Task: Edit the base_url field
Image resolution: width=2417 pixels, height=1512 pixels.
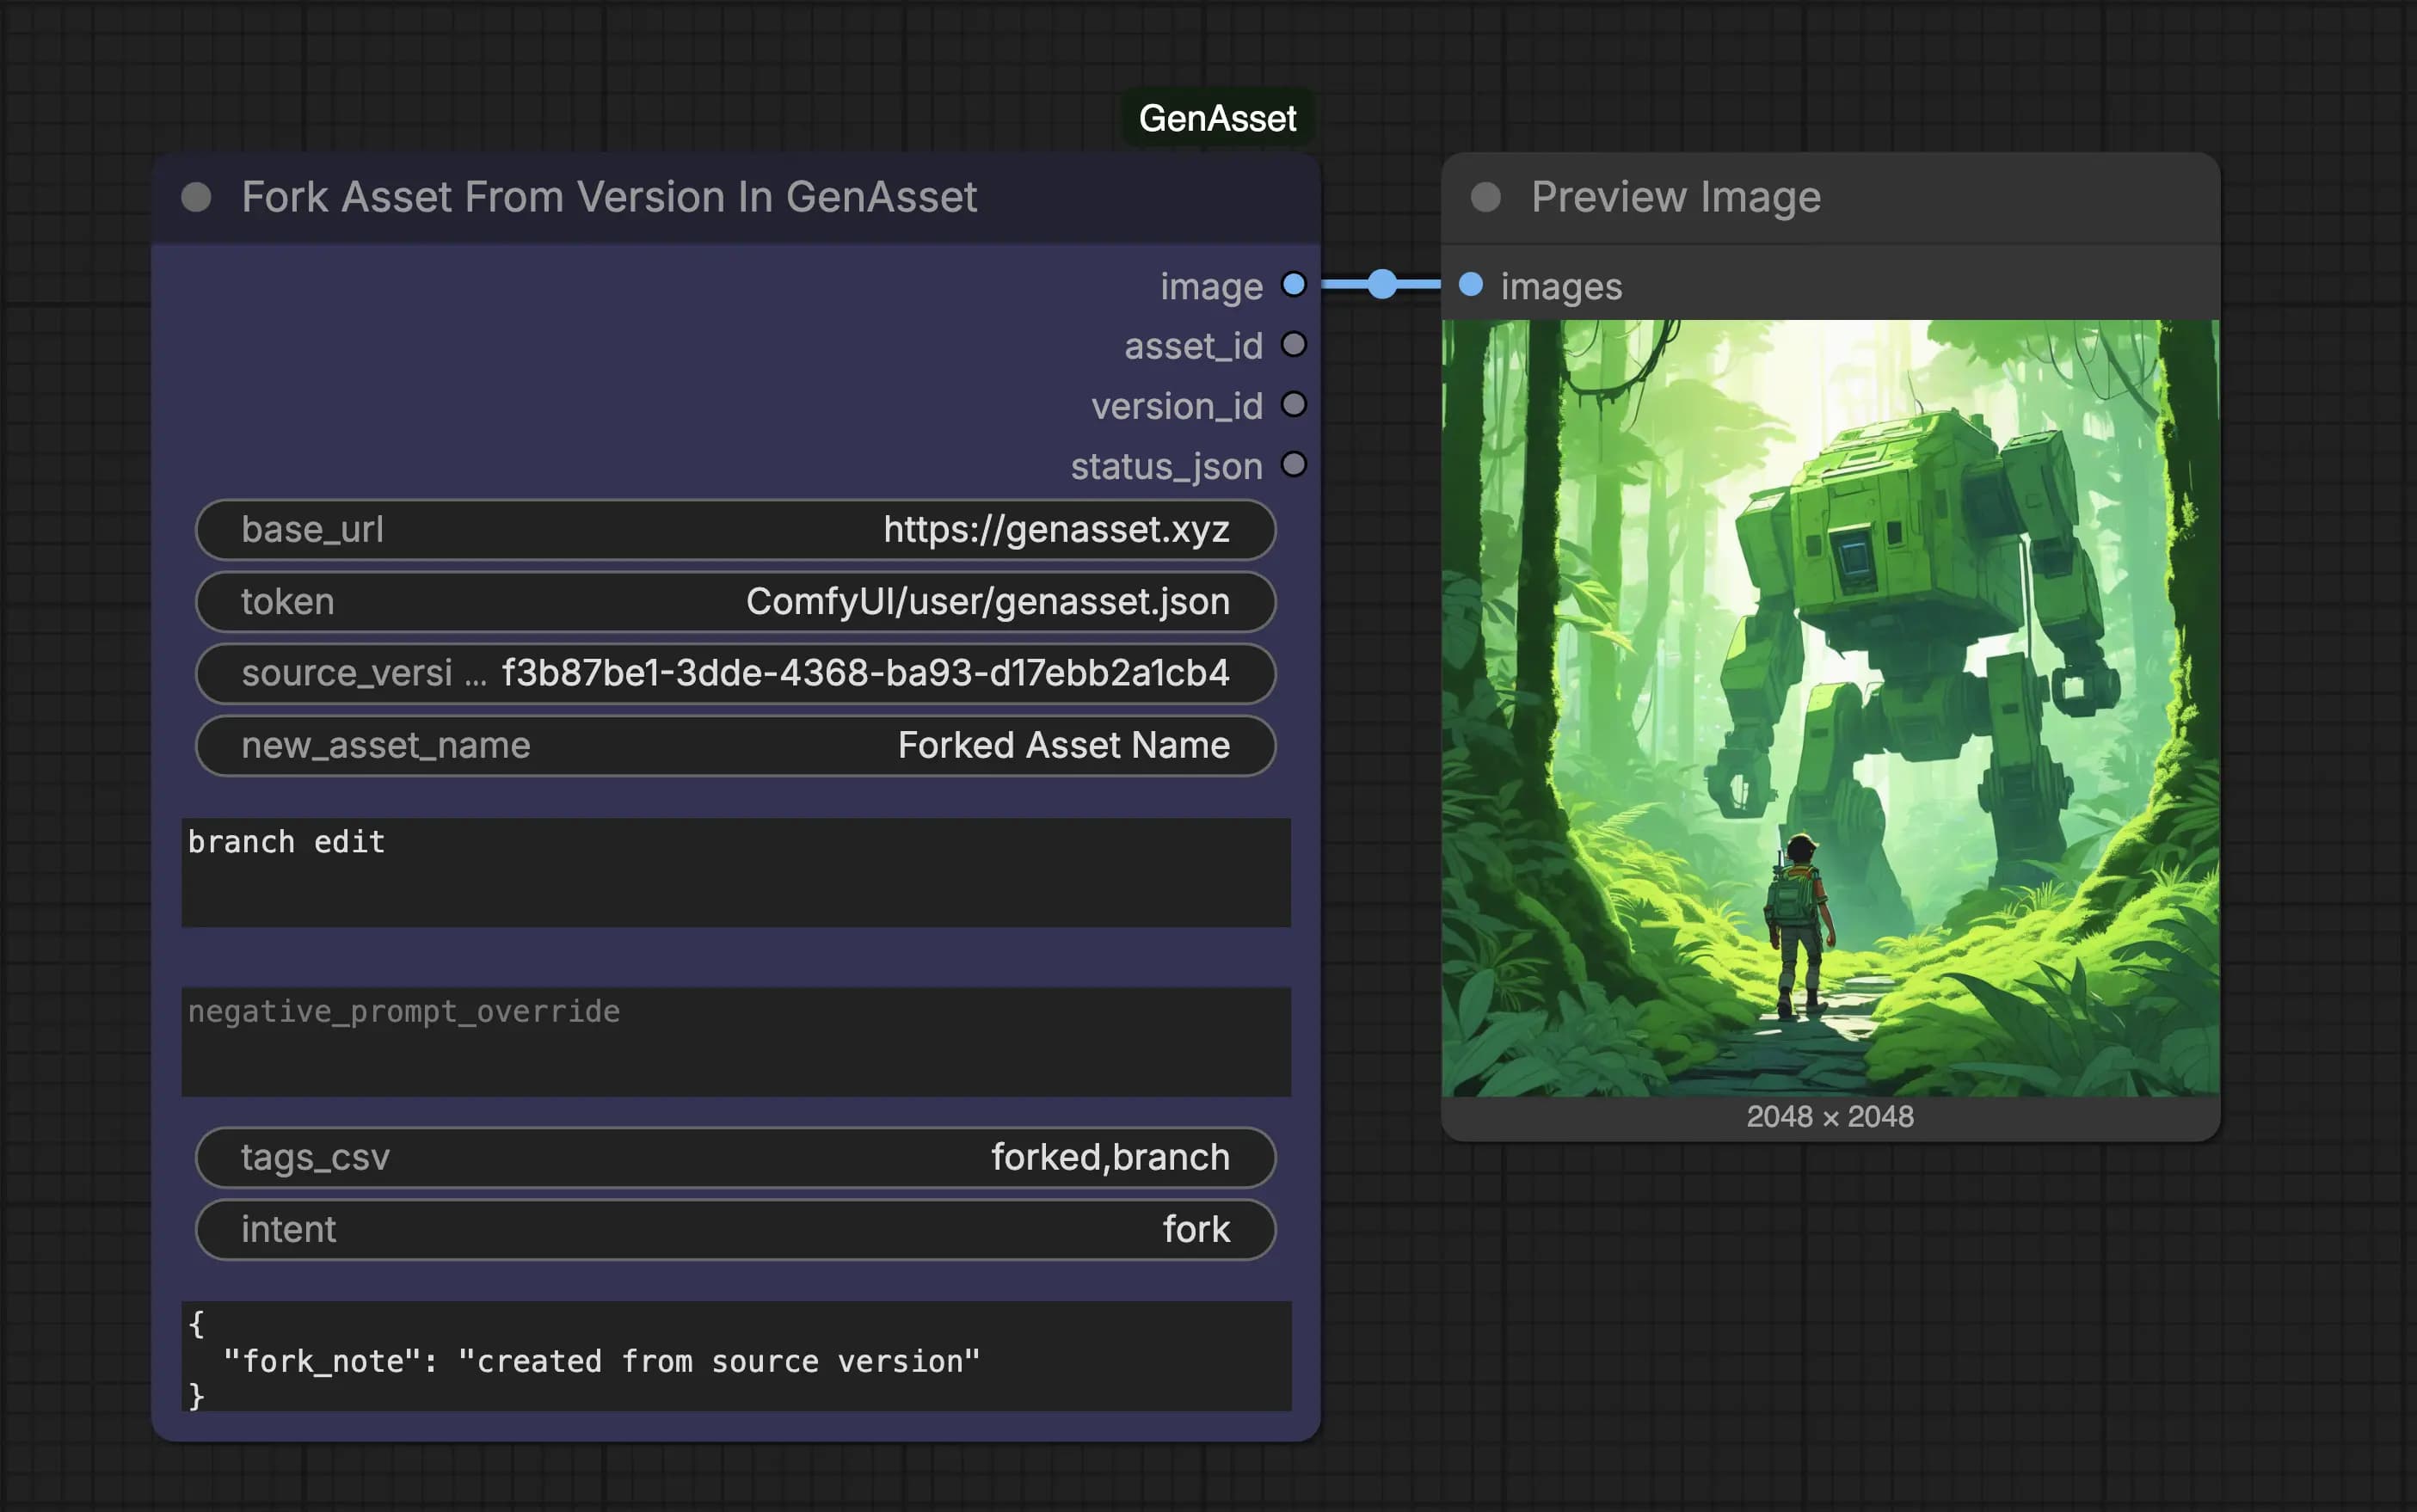Action: [736, 530]
